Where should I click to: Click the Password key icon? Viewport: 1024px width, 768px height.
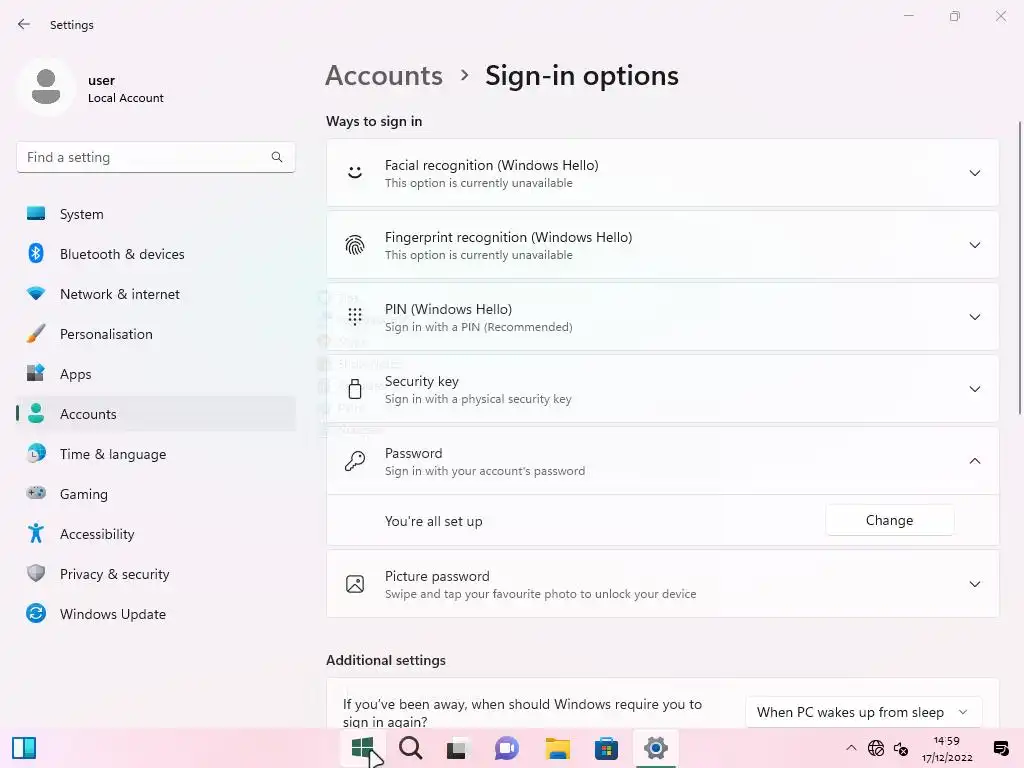[355, 460]
